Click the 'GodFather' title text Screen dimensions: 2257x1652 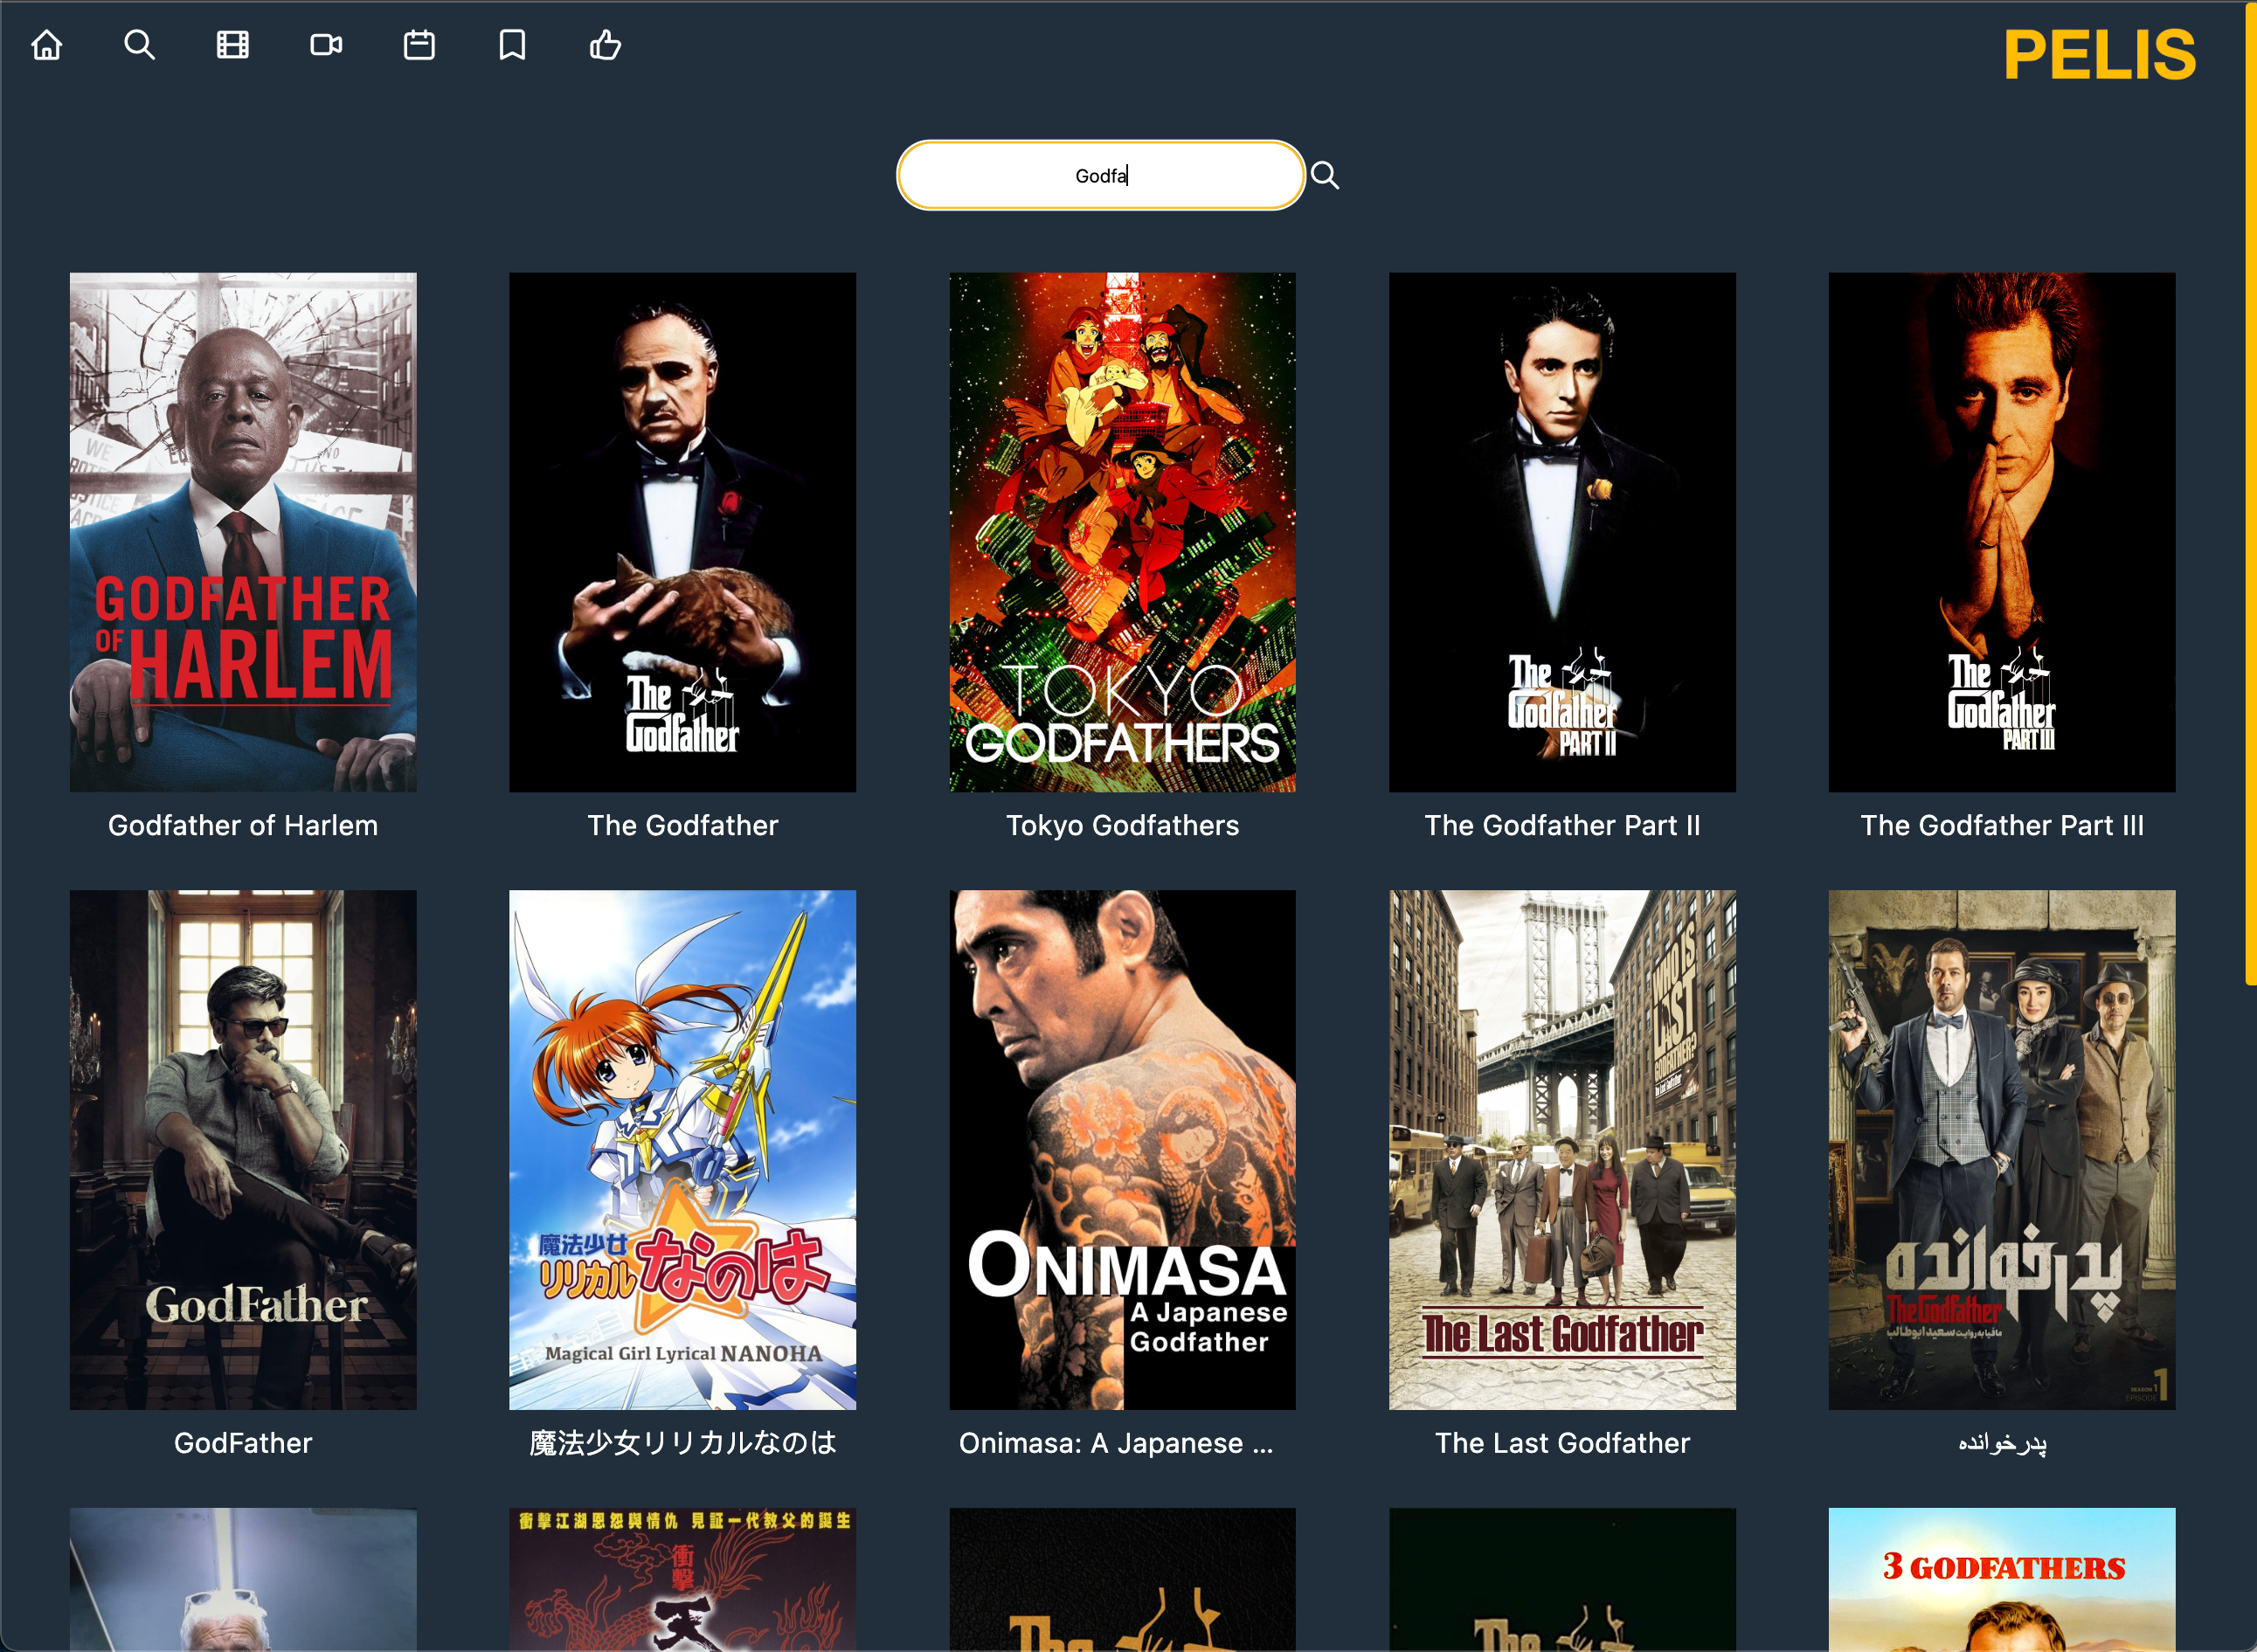click(243, 1443)
